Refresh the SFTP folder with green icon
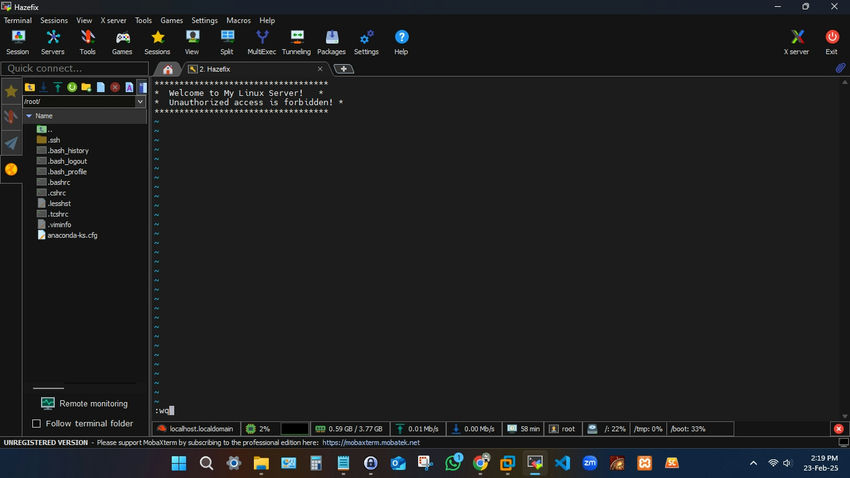 72,87
